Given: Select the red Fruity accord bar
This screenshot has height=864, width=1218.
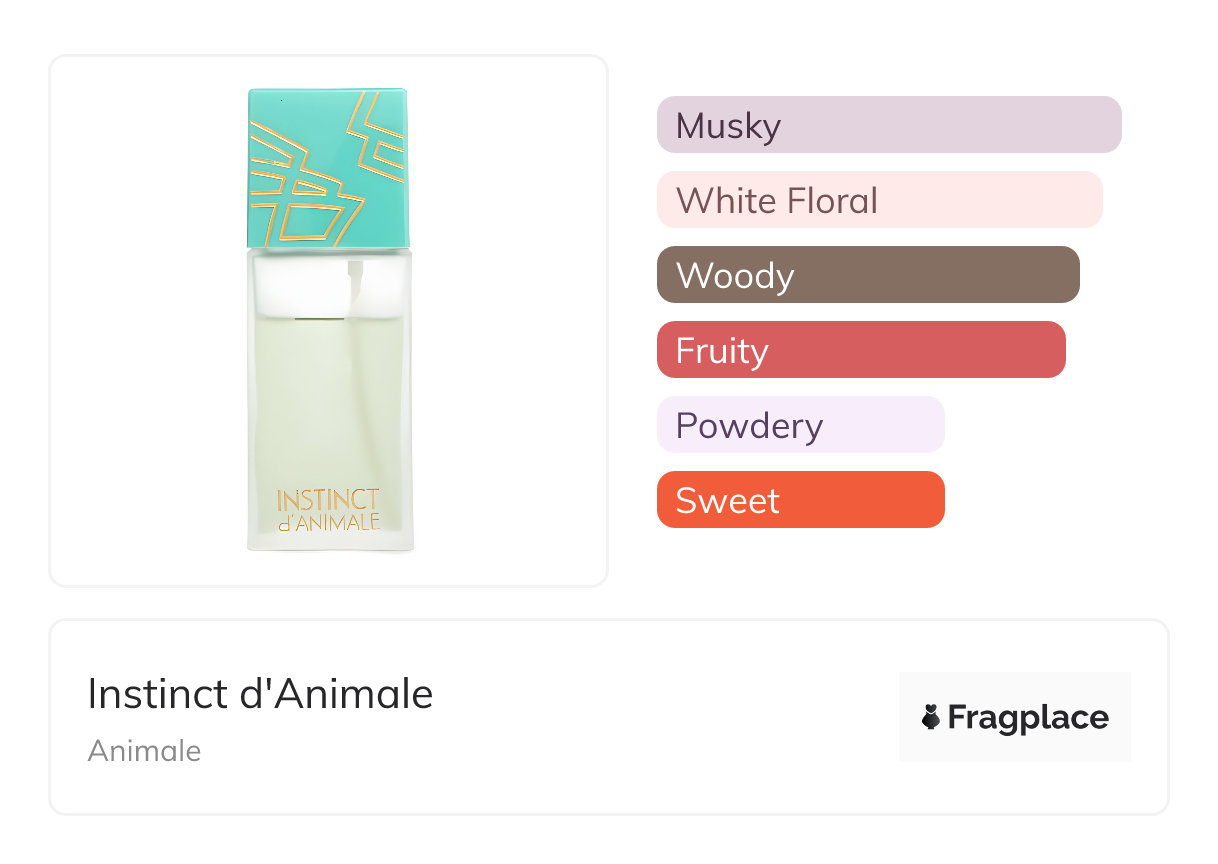Looking at the screenshot, I should point(861,350).
